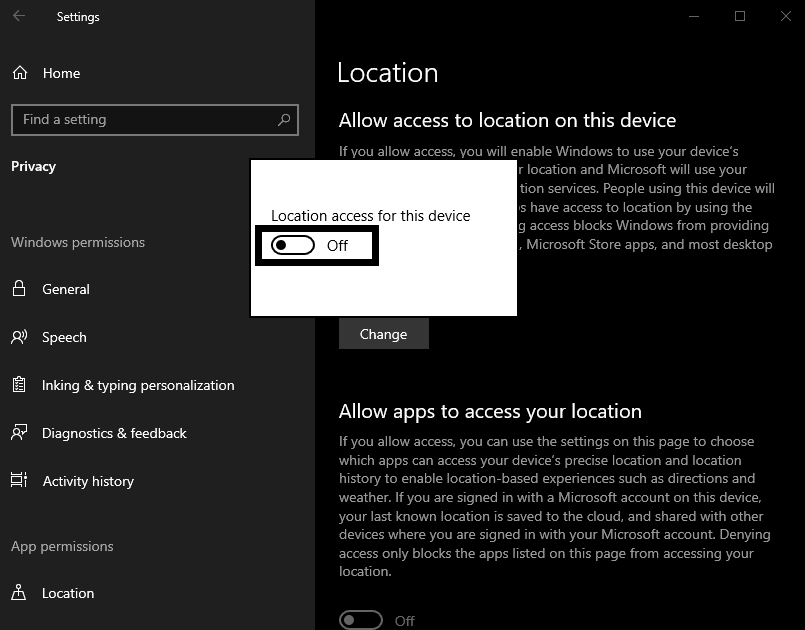Toggle Allow apps to access your location
Viewport: 805px width, 630px height.
pyautogui.click(x=361, y=620)
